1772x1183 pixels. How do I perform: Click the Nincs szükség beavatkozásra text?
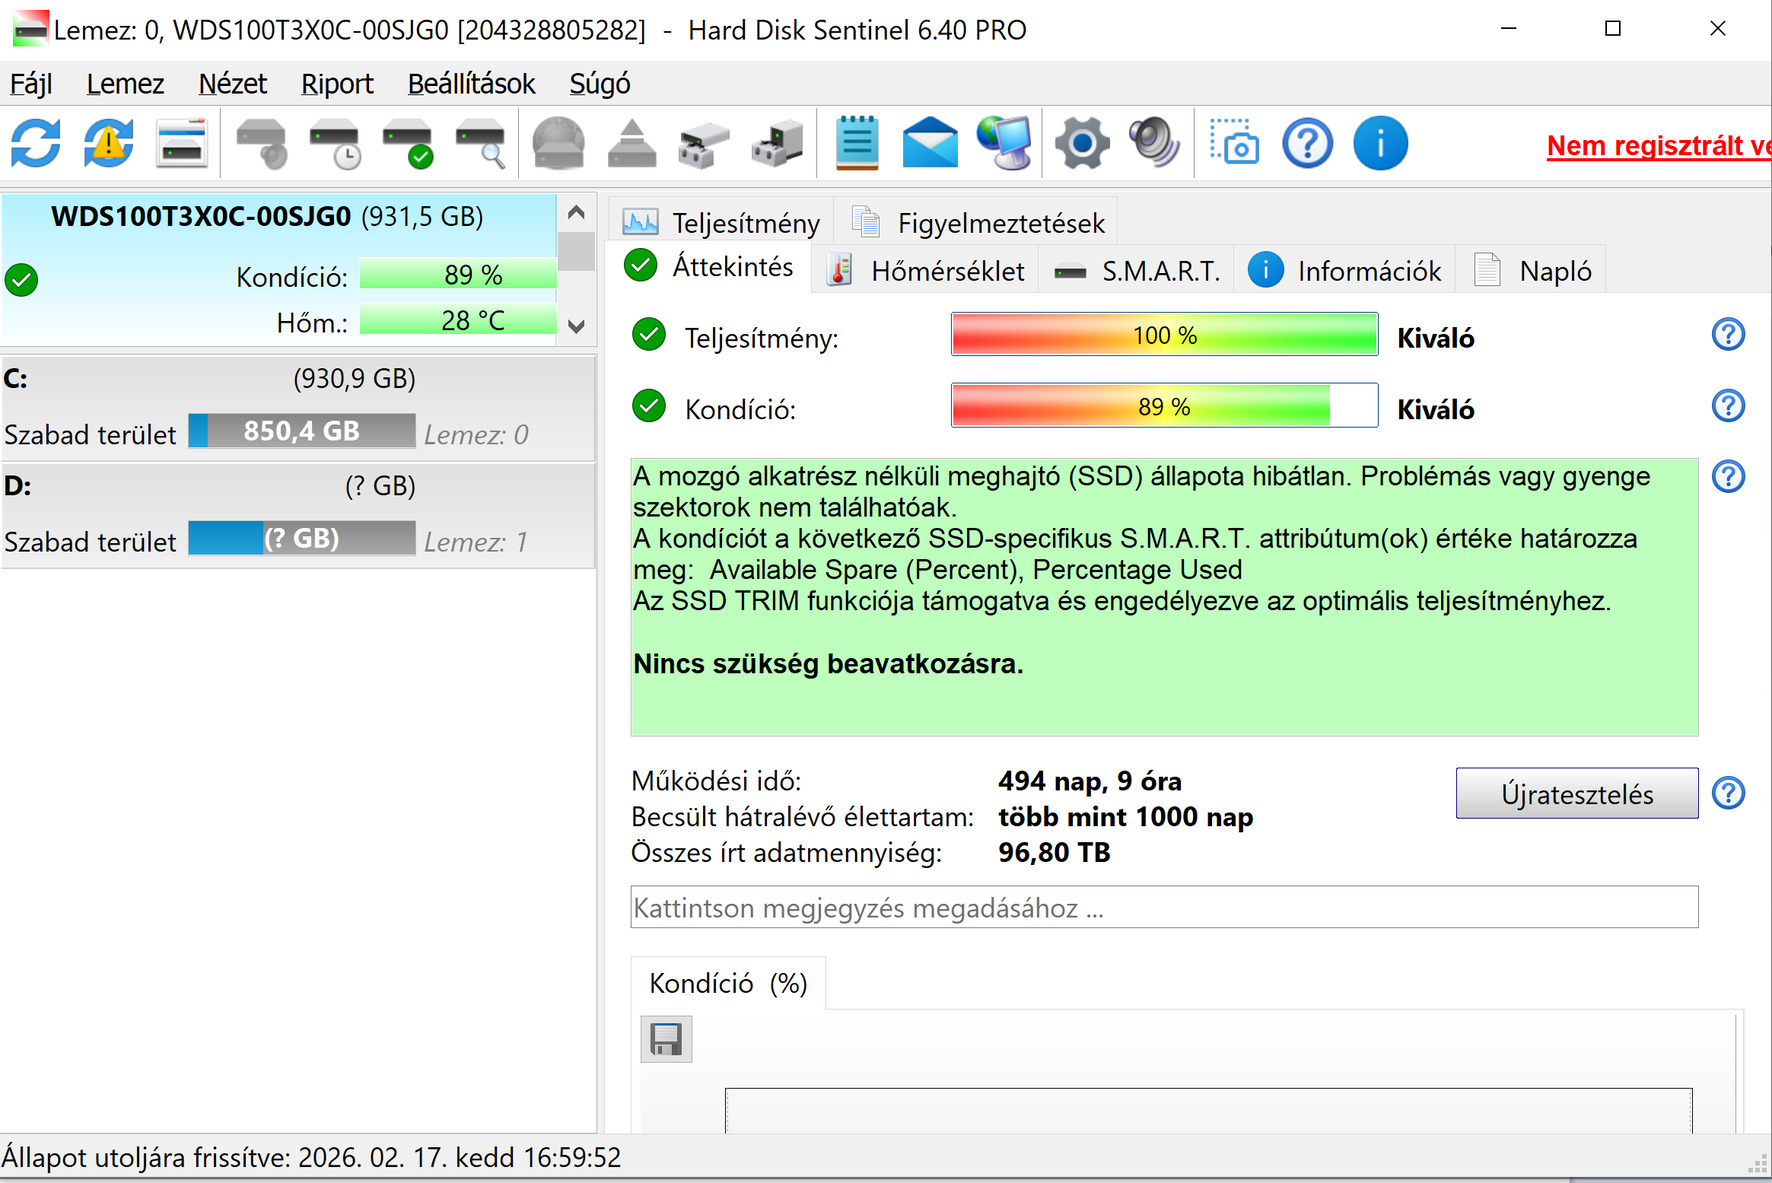point(828,664)
